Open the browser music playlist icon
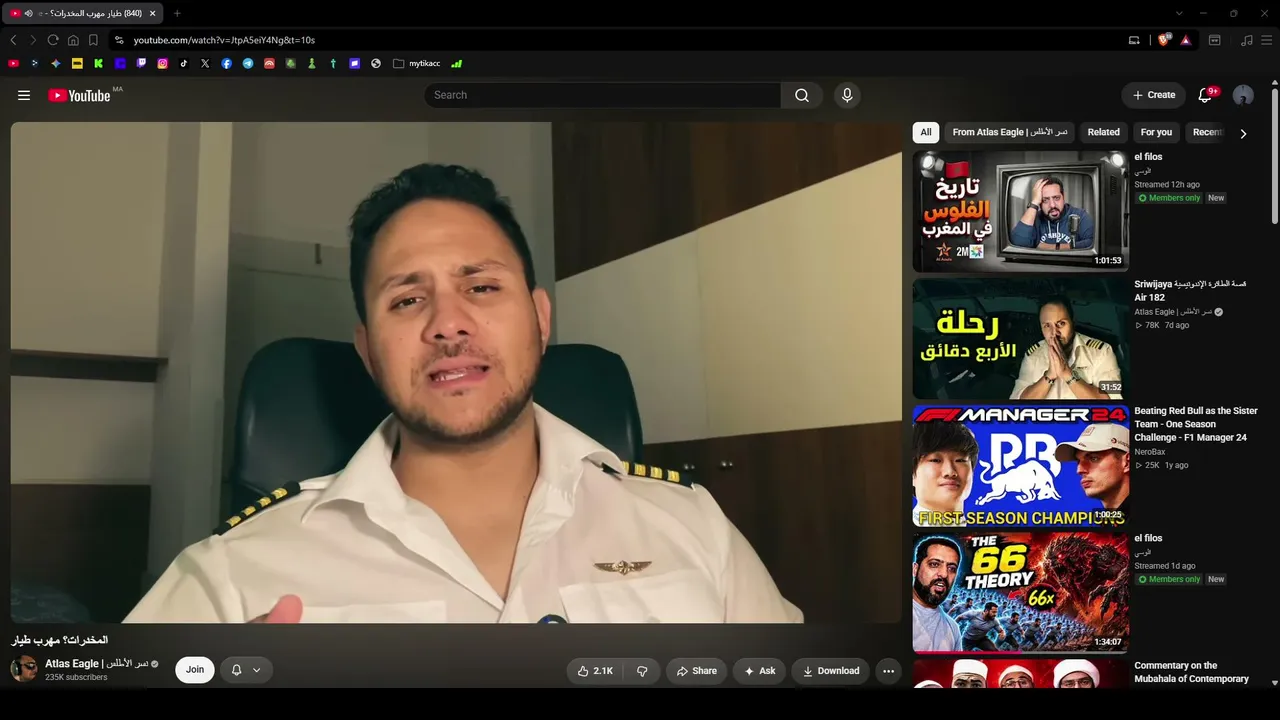Screen dimensions: 1280x720 (x=1246, y=40)
